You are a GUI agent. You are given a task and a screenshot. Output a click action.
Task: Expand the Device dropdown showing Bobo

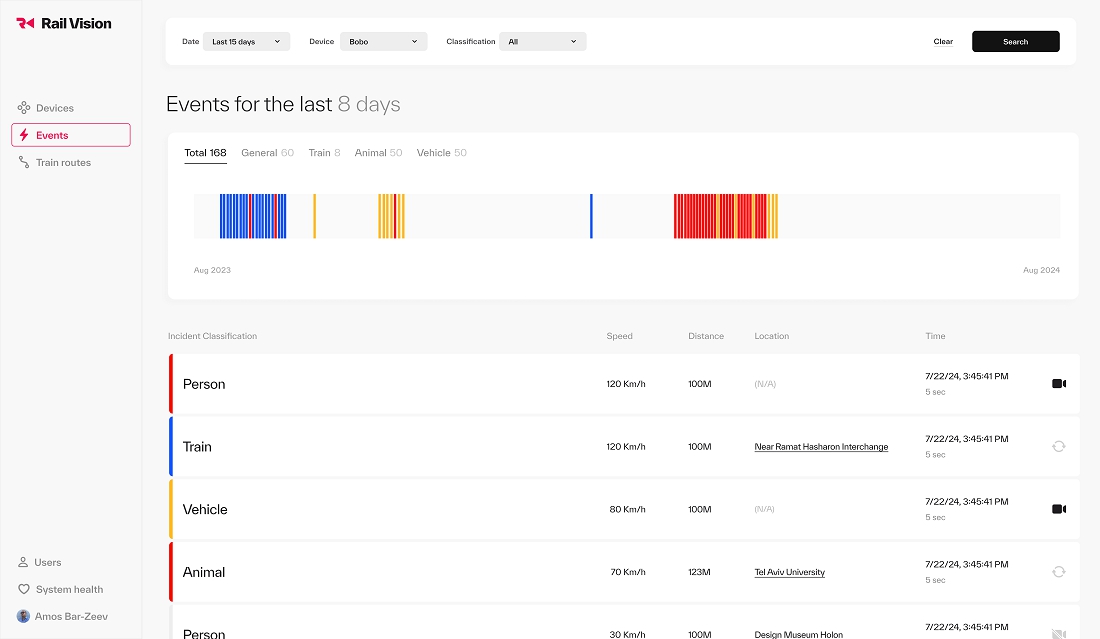[x=383, y=42]
